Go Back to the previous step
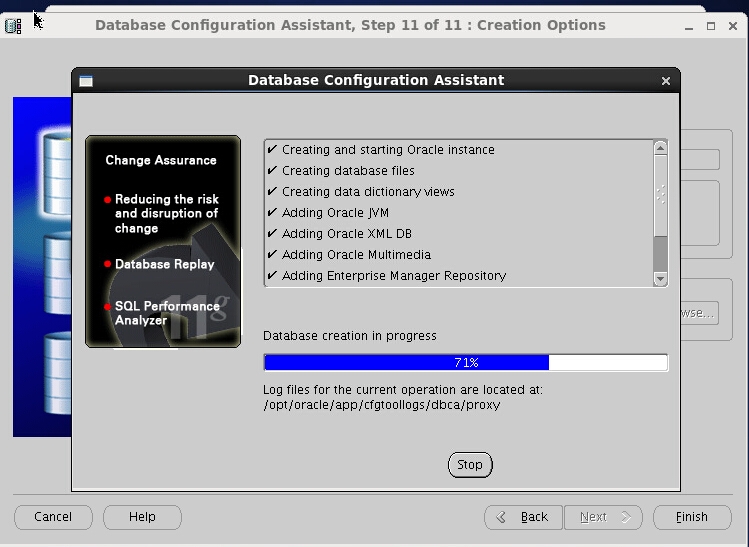The height and width of the screenshot is (547, 749). [x=523, y=517]
